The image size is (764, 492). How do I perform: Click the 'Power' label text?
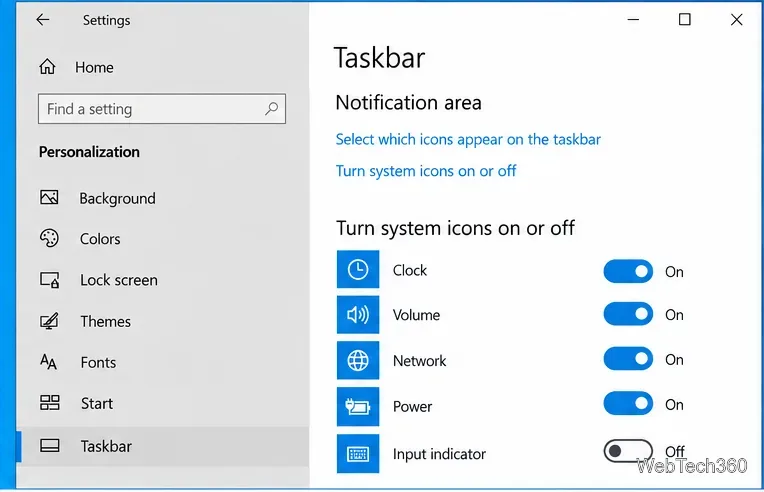coord(412,407)
